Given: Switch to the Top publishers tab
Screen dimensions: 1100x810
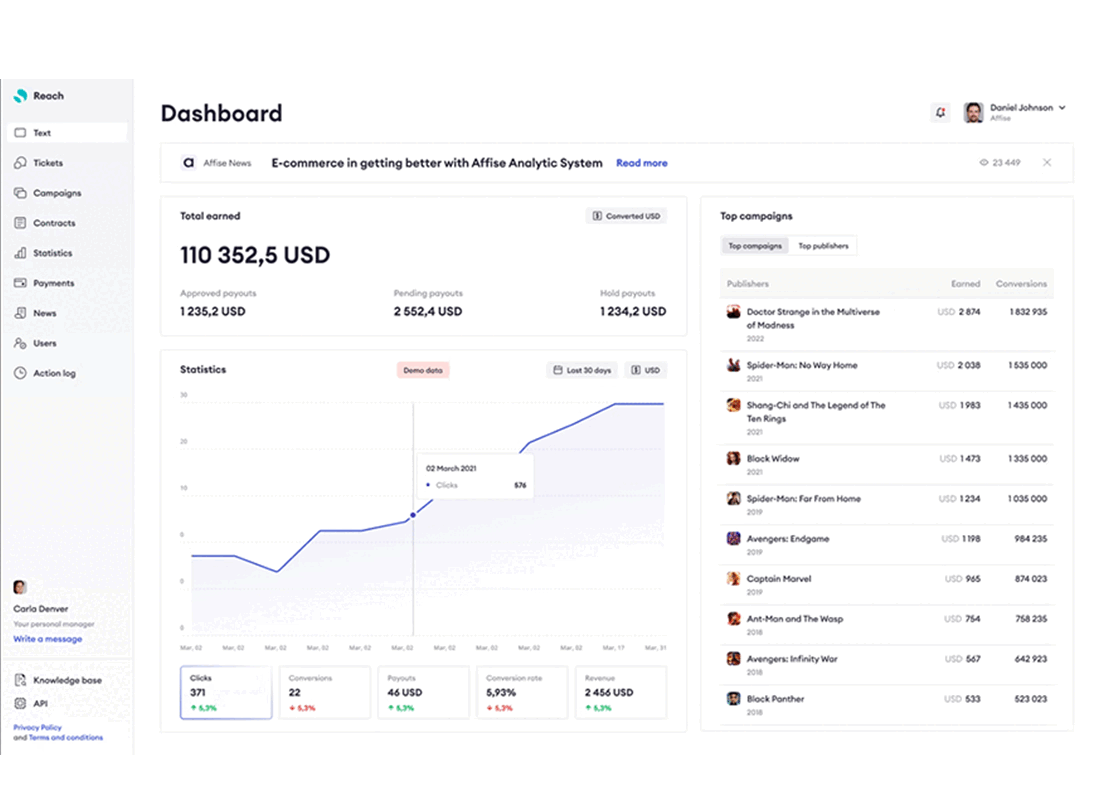Looking at the screenshot, I should pyautogui.click(x=823, y=246).
